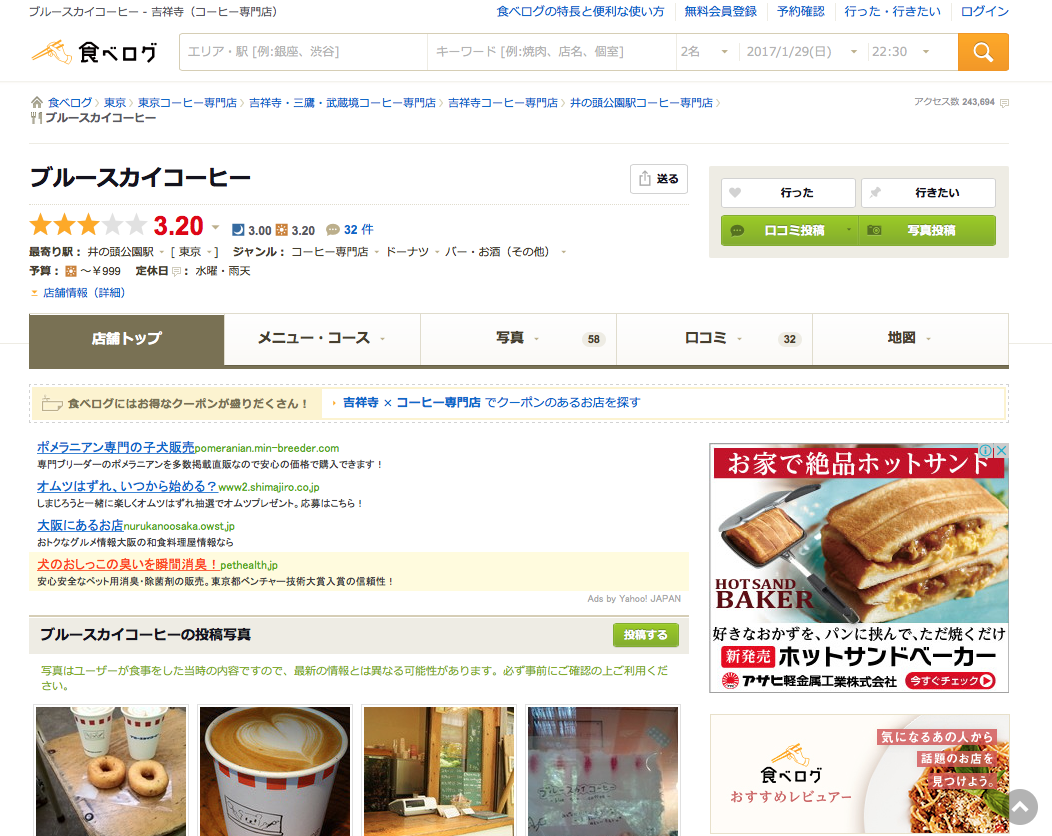Click the holiday note icon beside 定休日
This screenshot has height=836, width=1052.
[176, 272]
